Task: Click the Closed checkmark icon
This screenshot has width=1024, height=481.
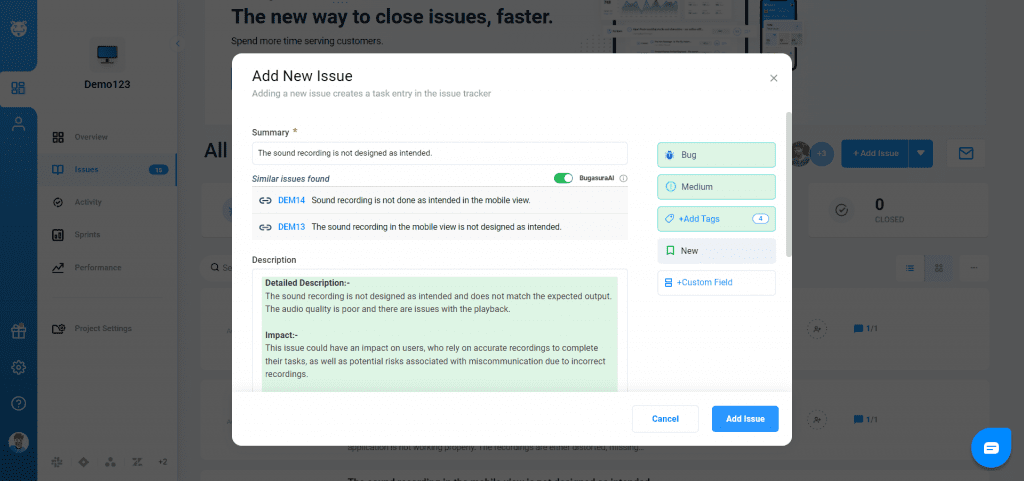Action: pos(842,210)
